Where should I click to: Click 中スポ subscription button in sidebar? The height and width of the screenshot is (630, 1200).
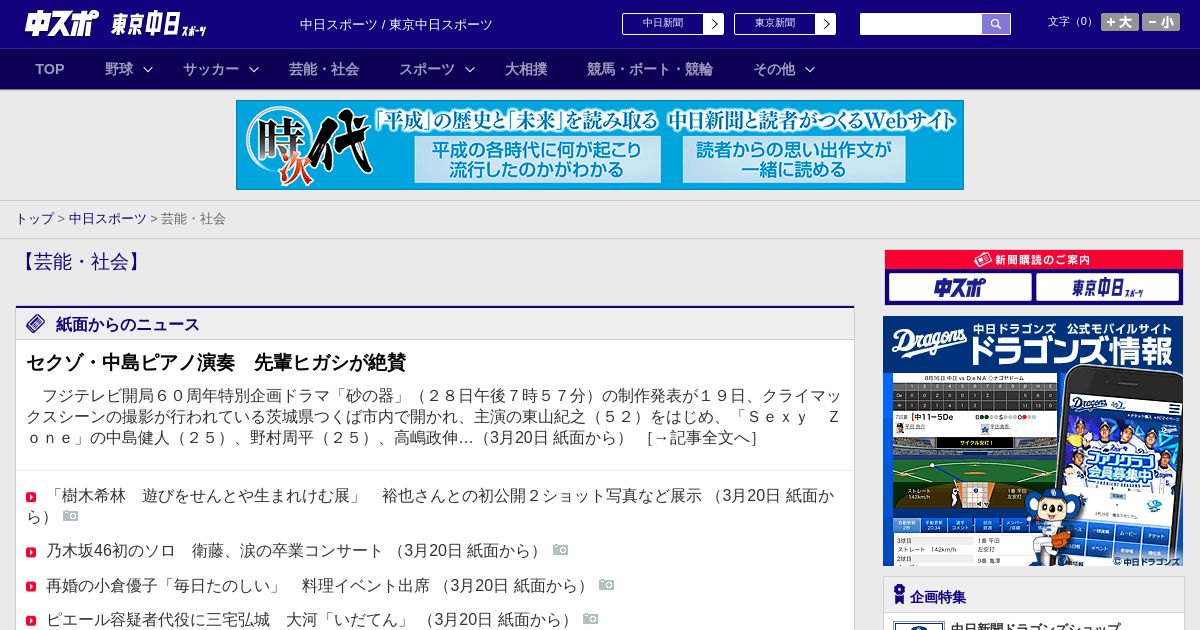click(x=960, y=288)
